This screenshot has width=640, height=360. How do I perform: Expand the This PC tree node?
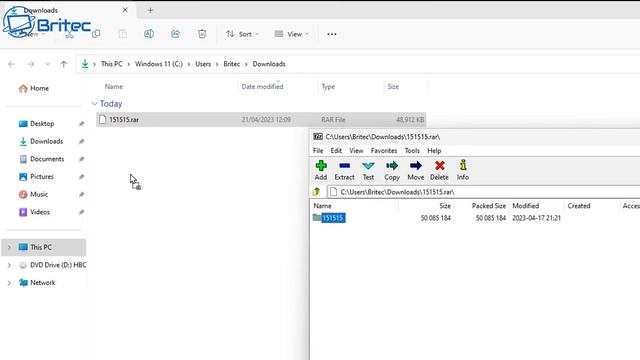click(9, 247)
